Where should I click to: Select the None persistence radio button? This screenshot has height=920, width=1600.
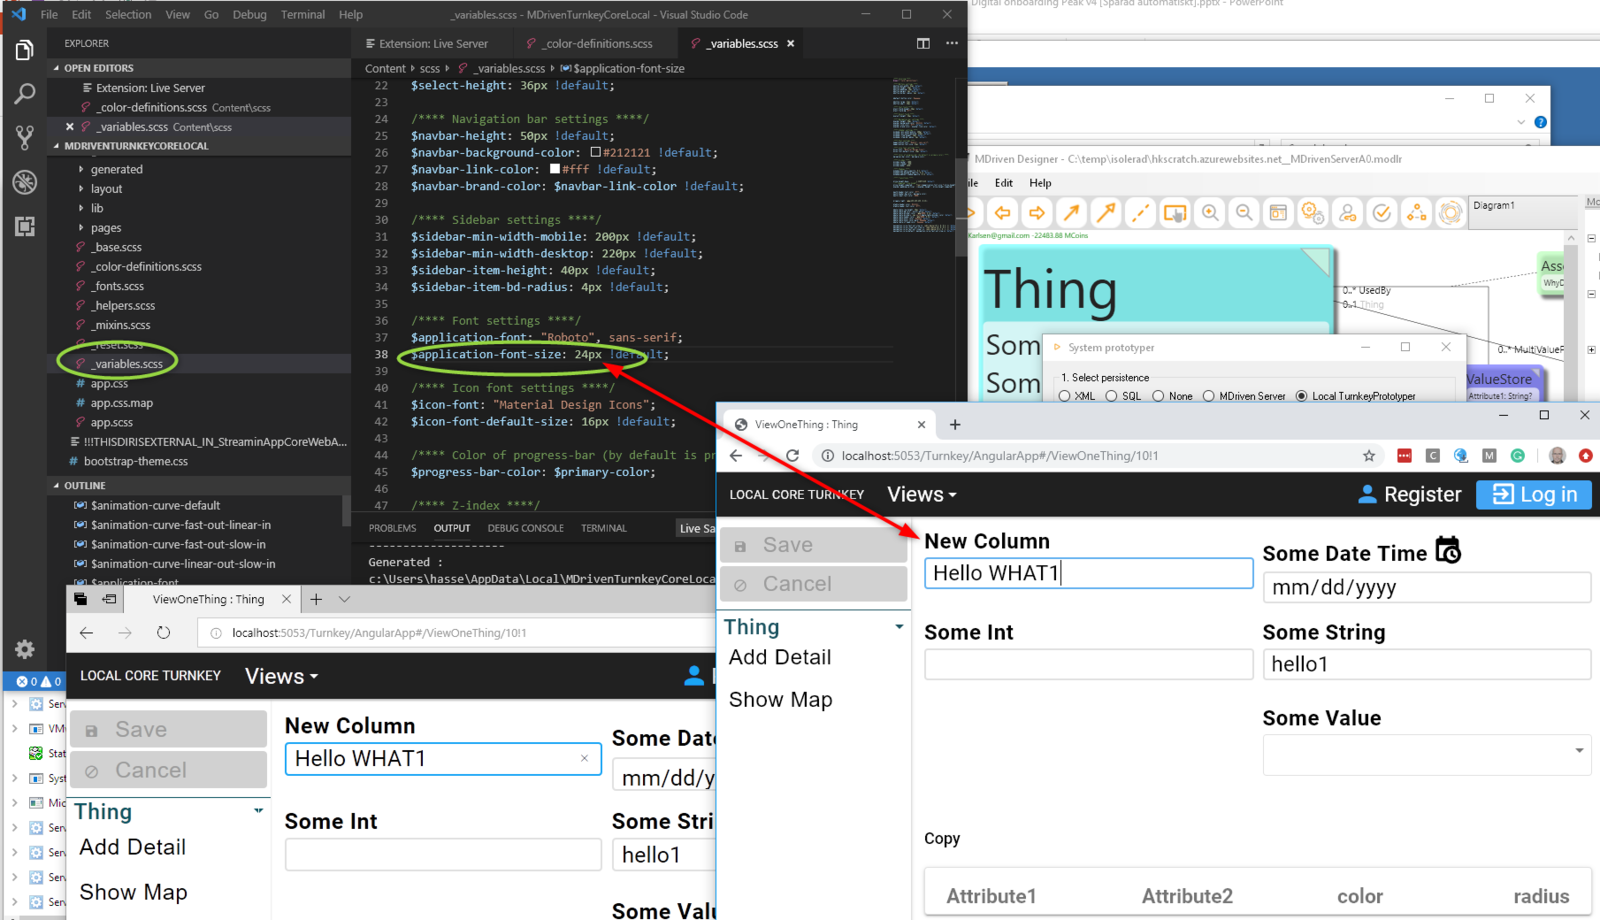1158,396
